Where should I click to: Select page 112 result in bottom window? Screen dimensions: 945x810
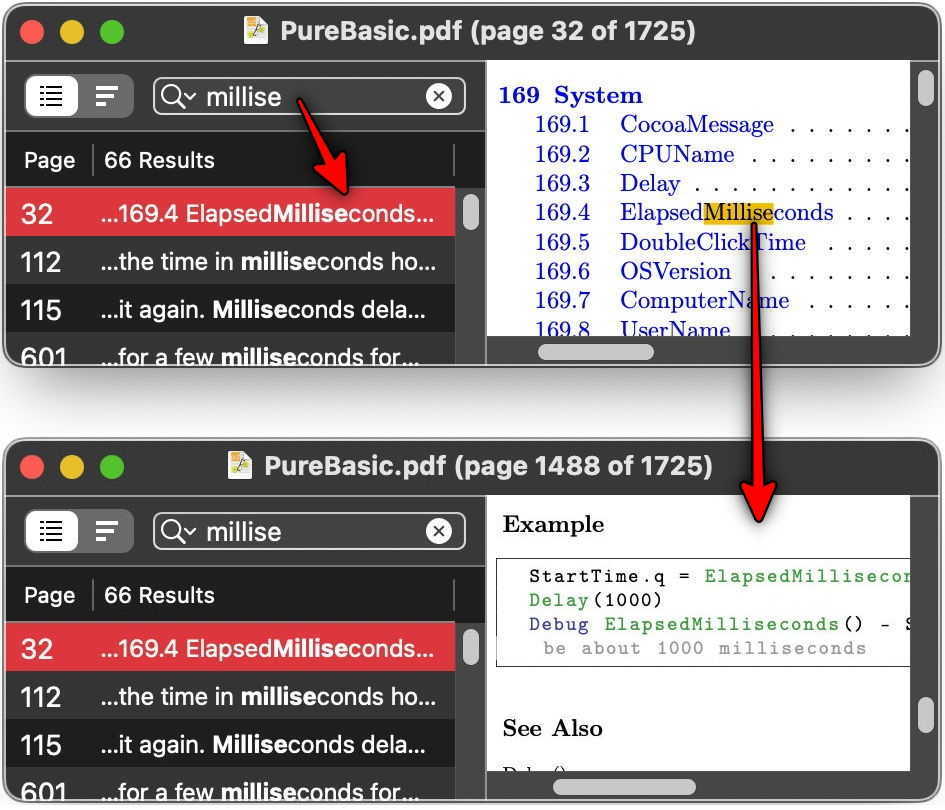coord(230,695)
